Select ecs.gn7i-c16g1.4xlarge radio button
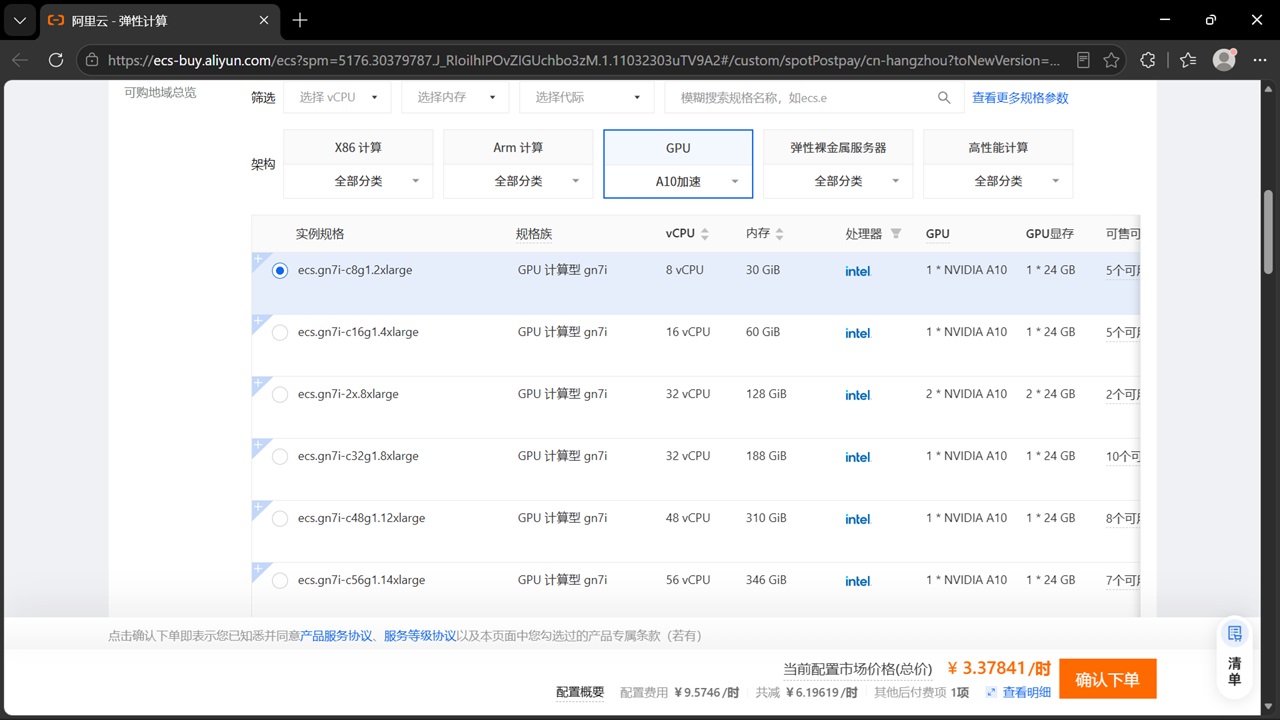The image size is (1280, 720). pos(280,333)
